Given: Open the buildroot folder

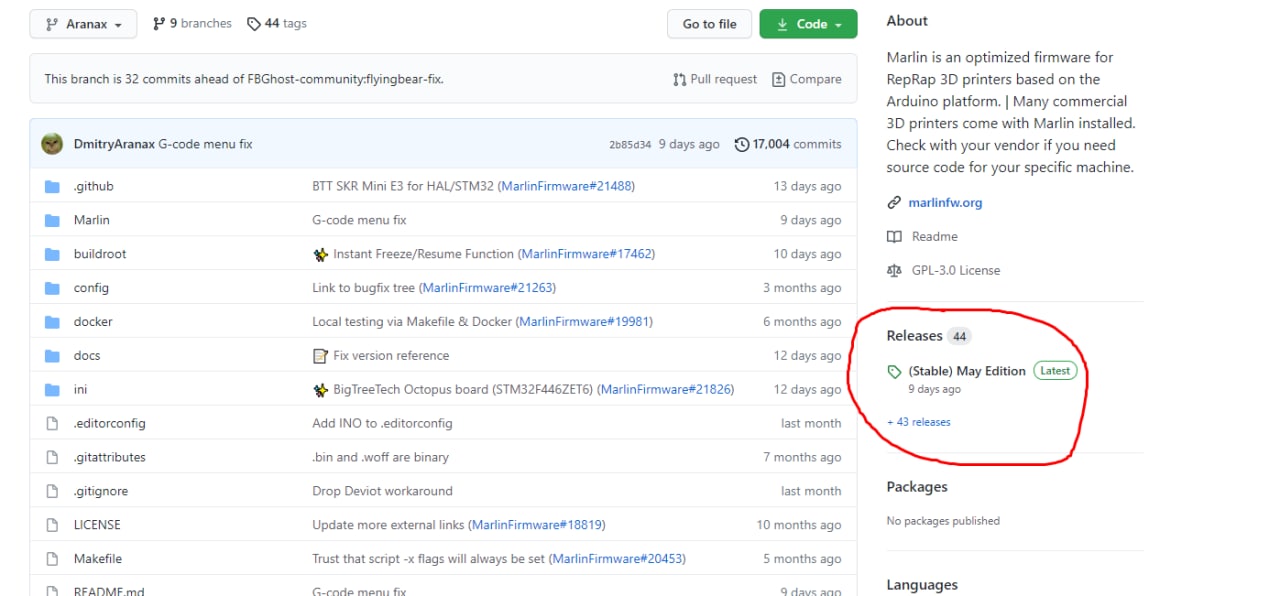Looking at the screenshot, I should 100,254.
